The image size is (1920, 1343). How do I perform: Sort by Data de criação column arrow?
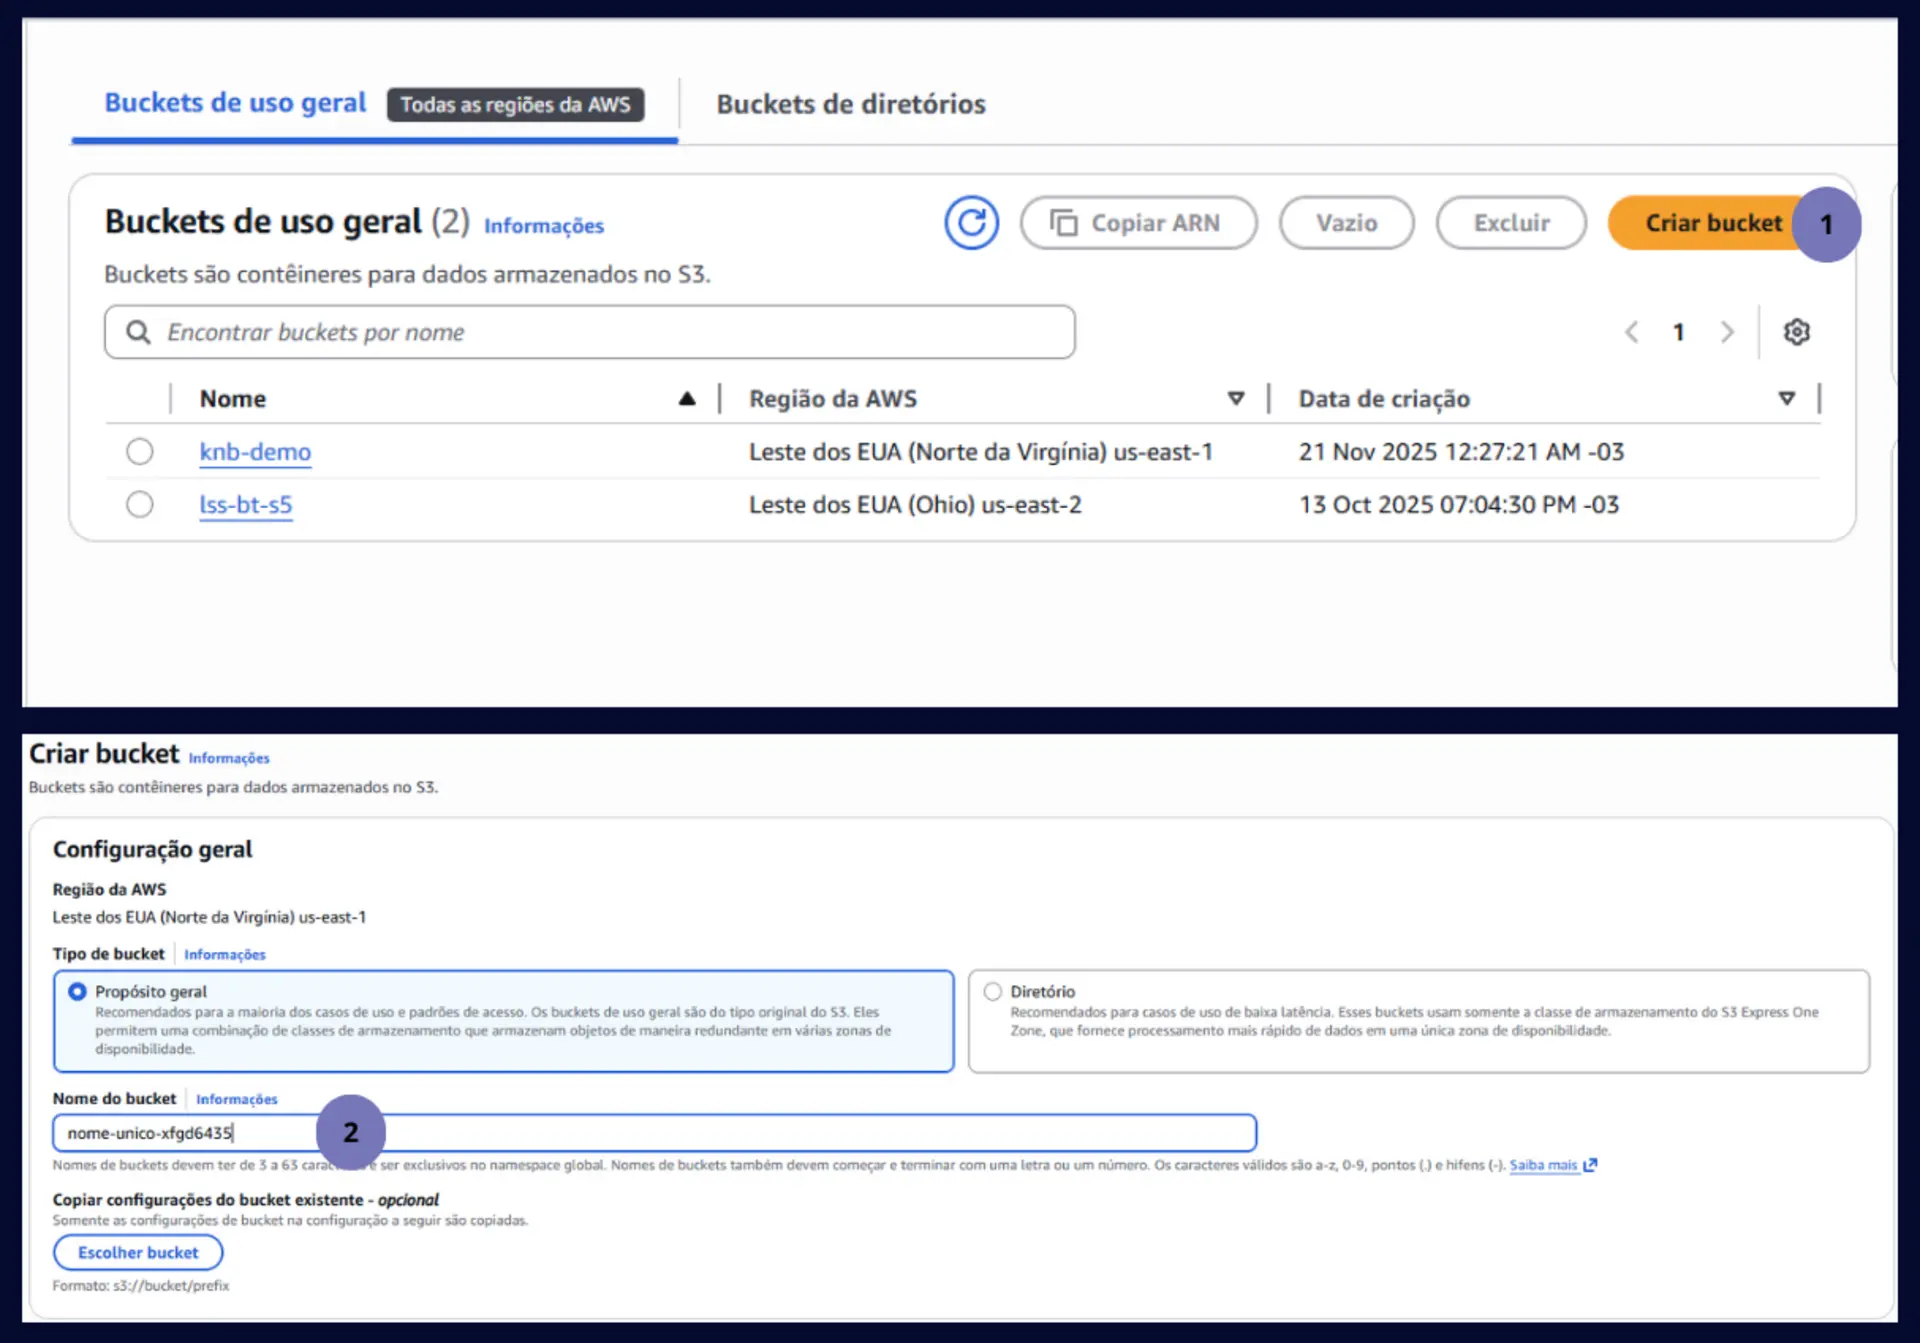(1786, 399)
